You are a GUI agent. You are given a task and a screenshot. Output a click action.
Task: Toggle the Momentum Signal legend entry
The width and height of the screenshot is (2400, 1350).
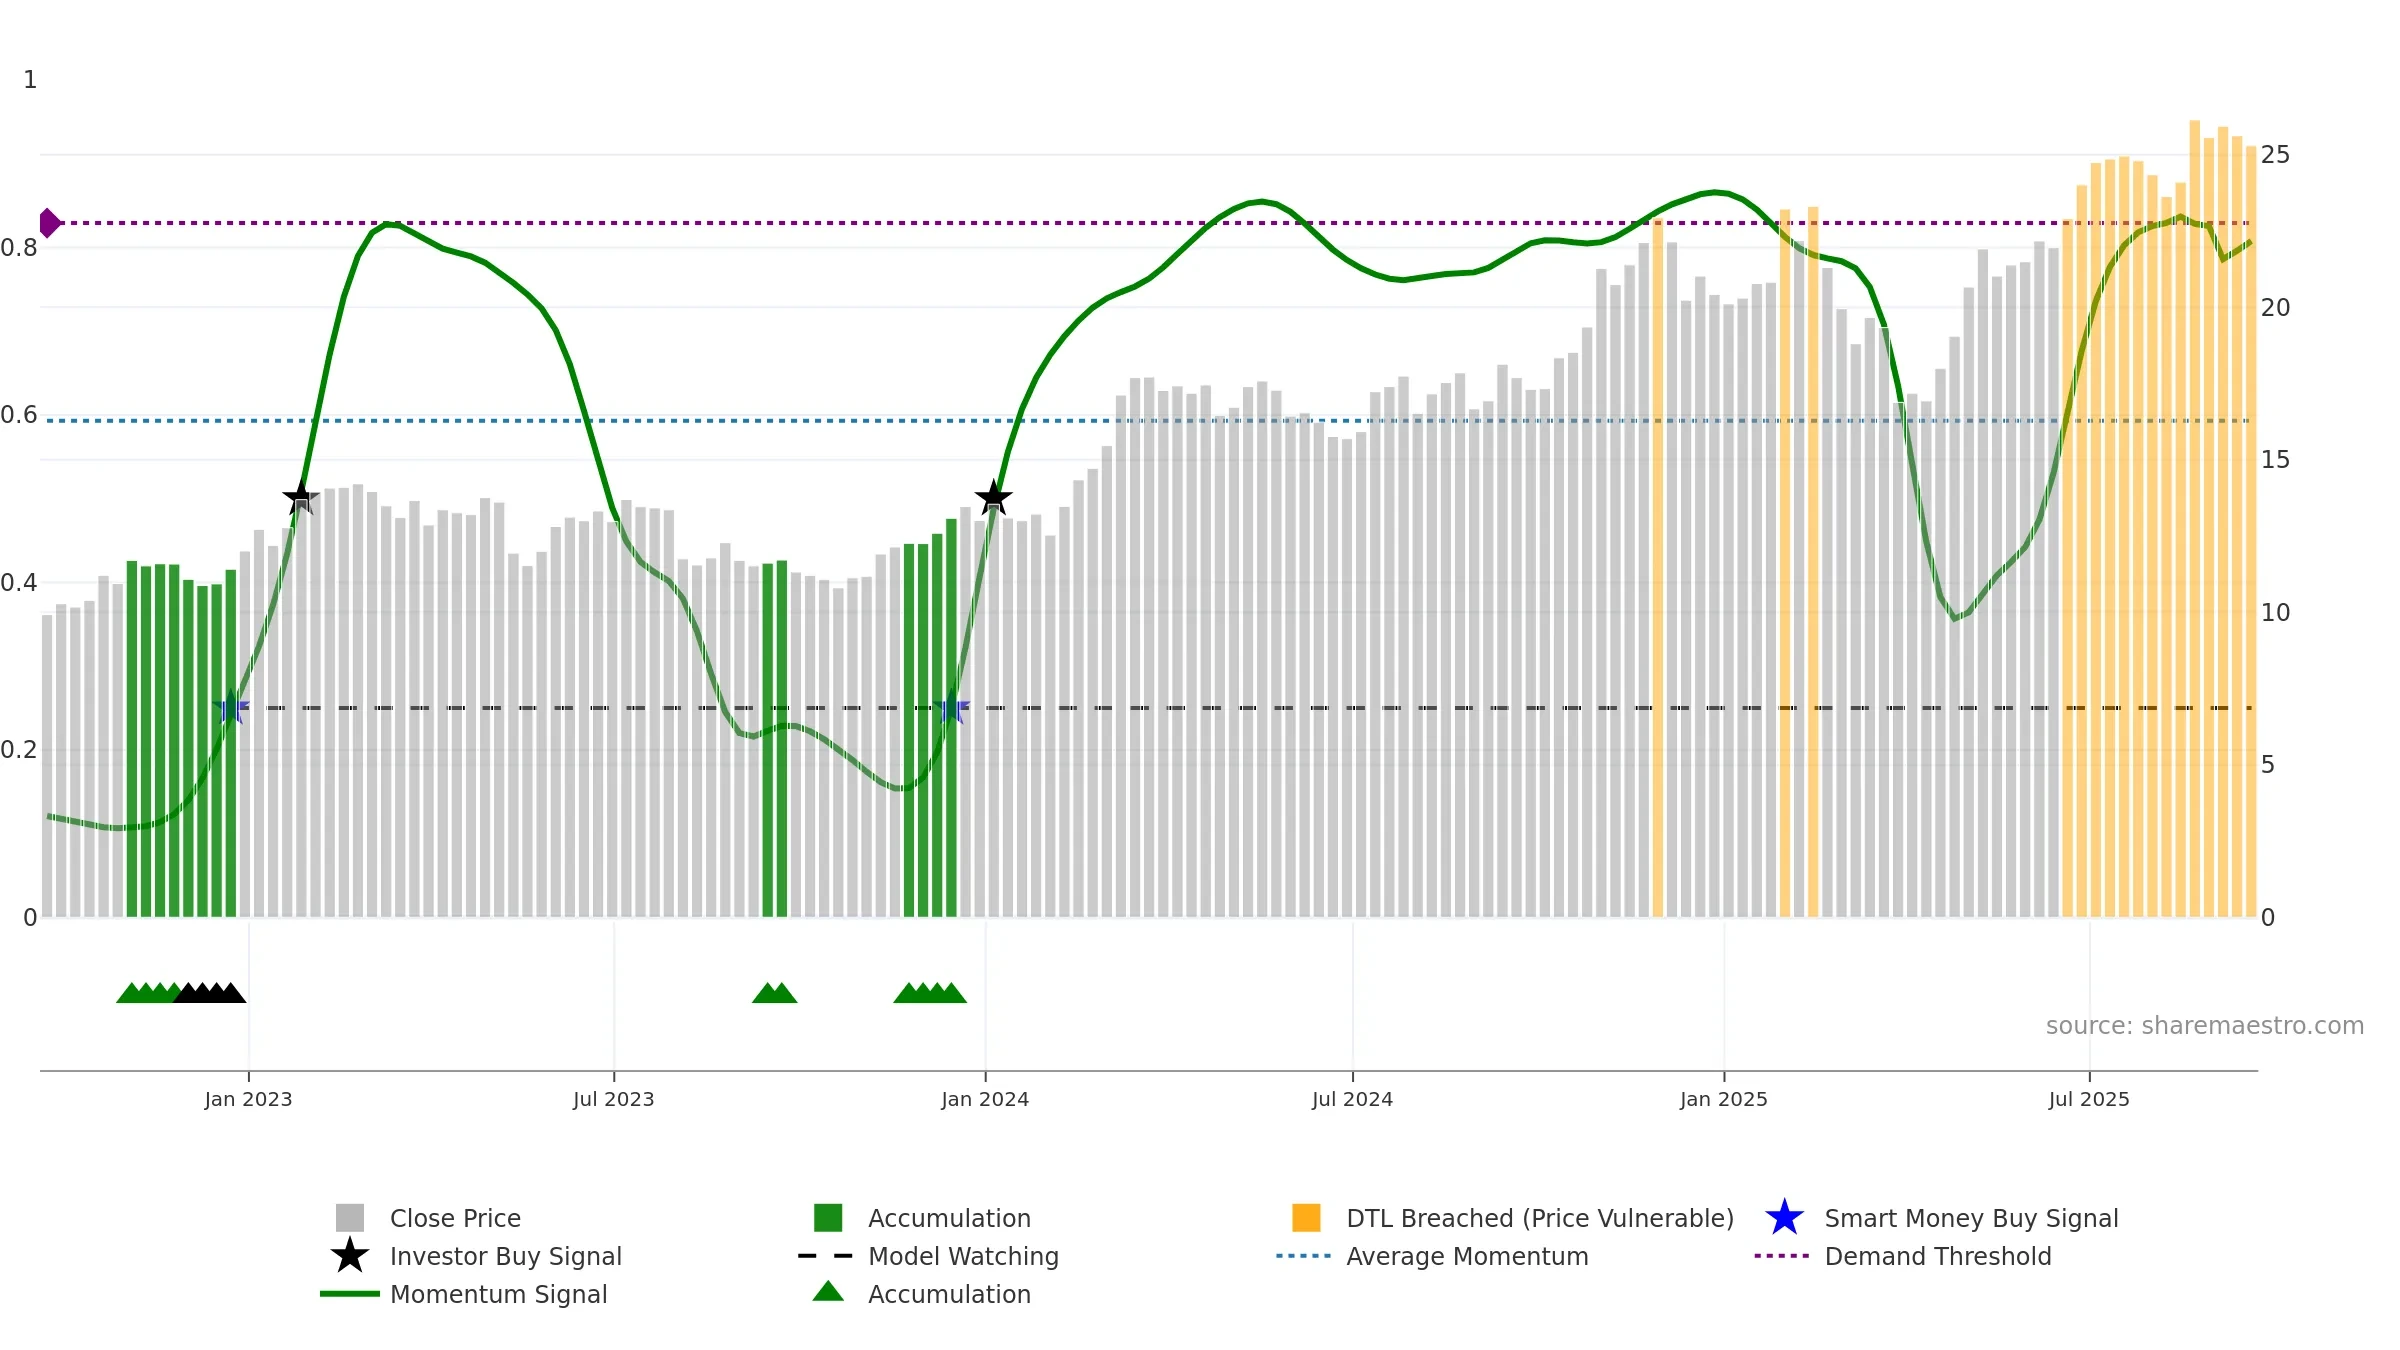498,1294
